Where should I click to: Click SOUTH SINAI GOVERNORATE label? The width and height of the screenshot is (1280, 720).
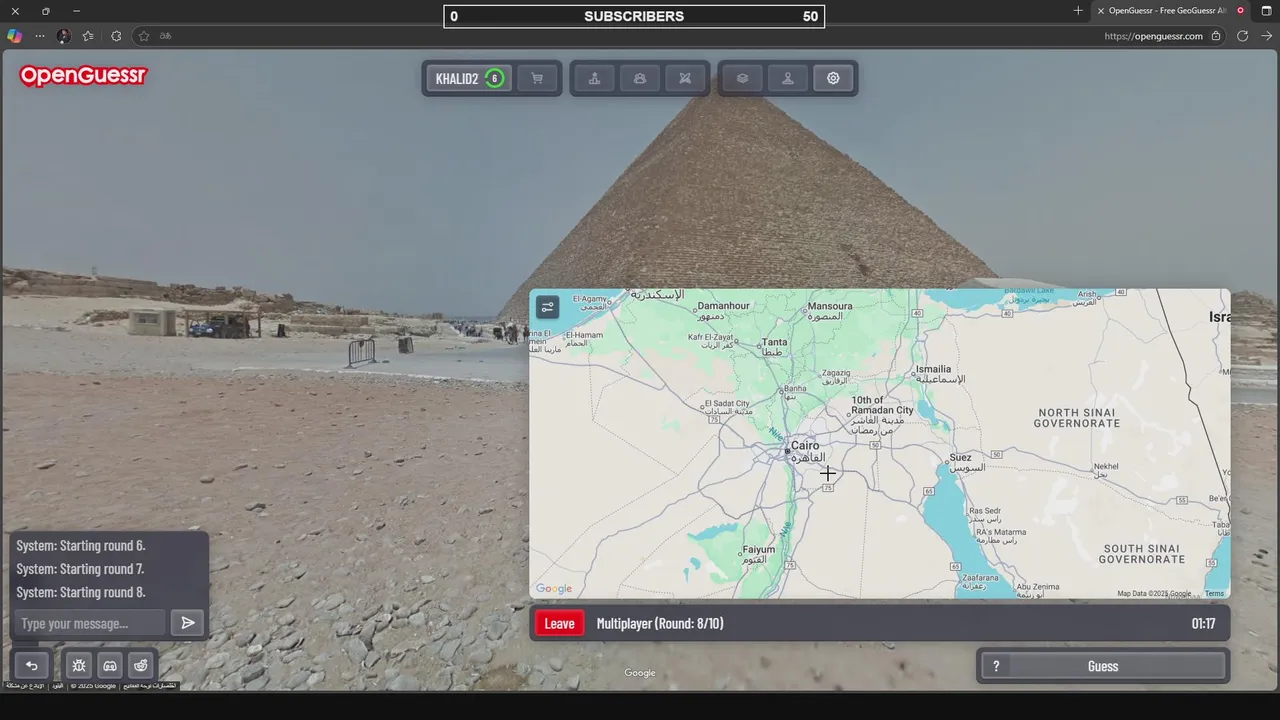pyautogui.click(x=1142, y=553)
